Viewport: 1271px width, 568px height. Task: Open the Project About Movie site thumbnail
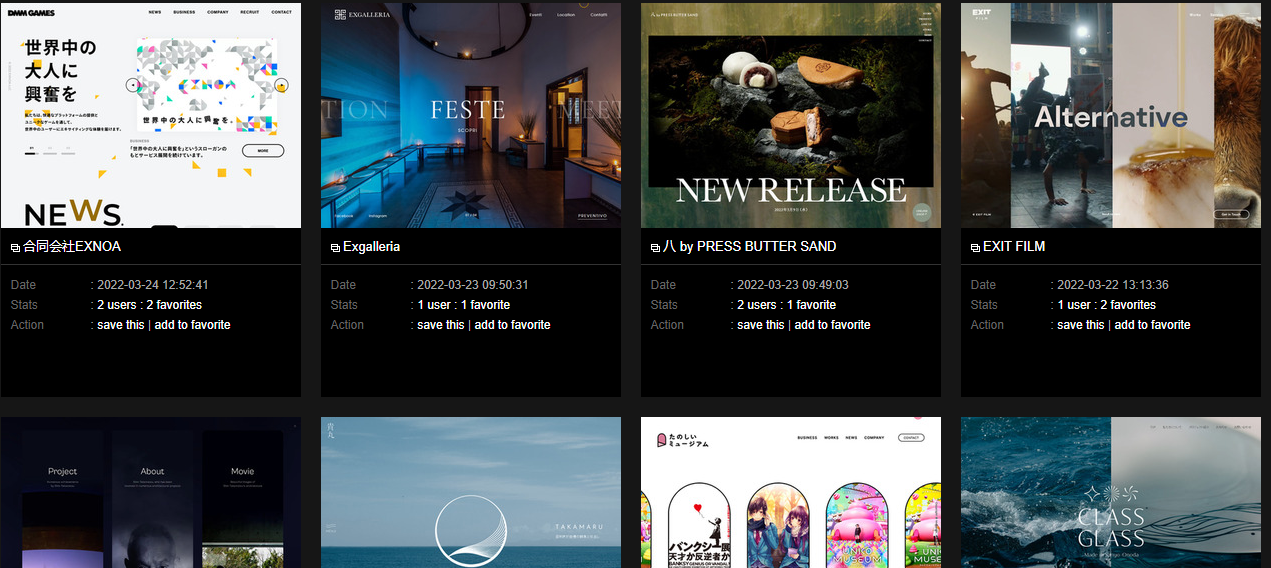pyautogui.click(x=151, y=493)
